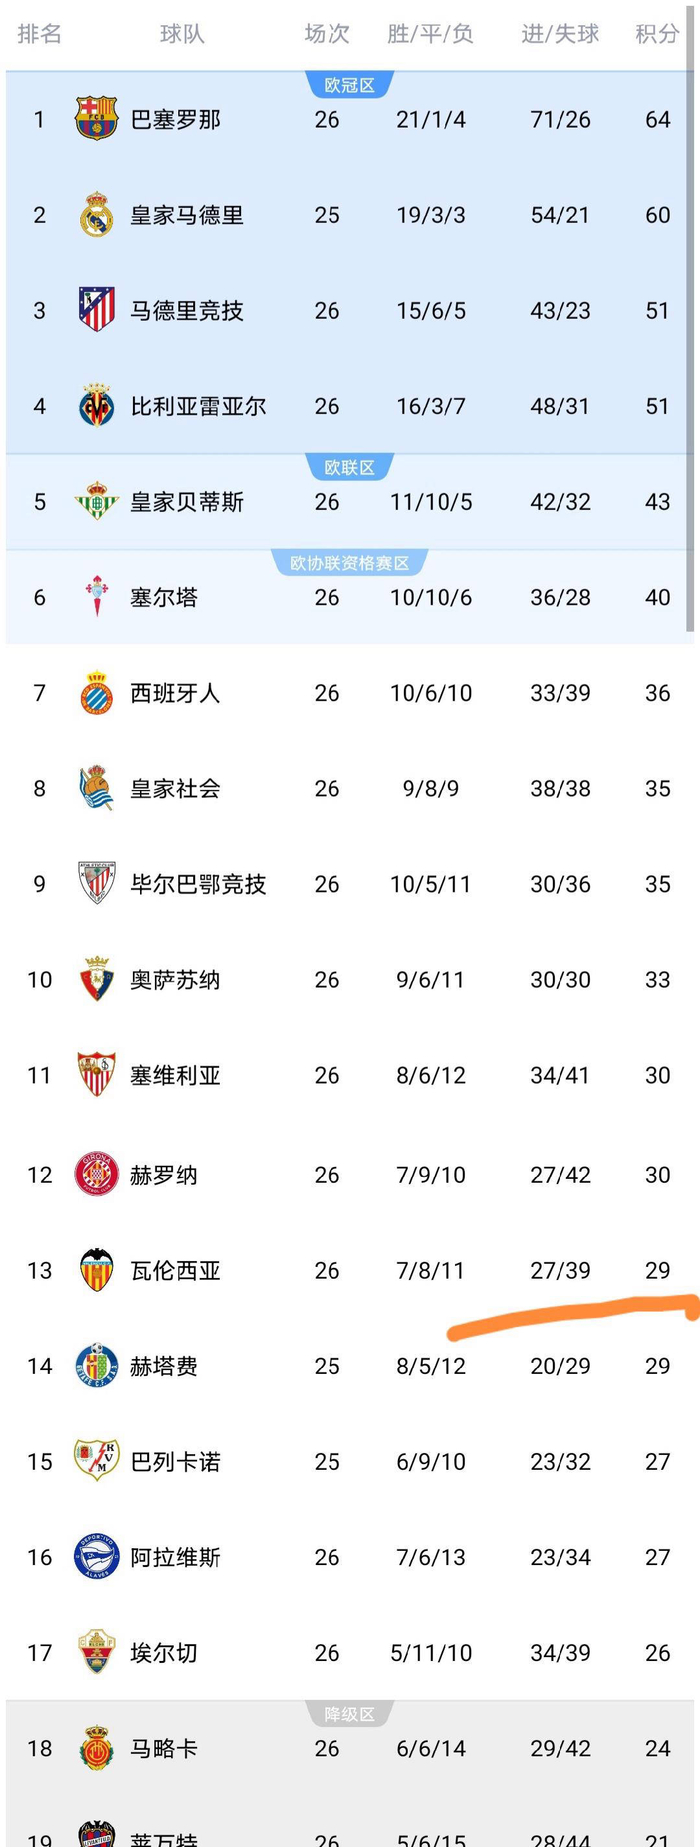Open team page for 塞维利亚
This screenshot has height=1847, width=700.
(x=175, y=1076)
